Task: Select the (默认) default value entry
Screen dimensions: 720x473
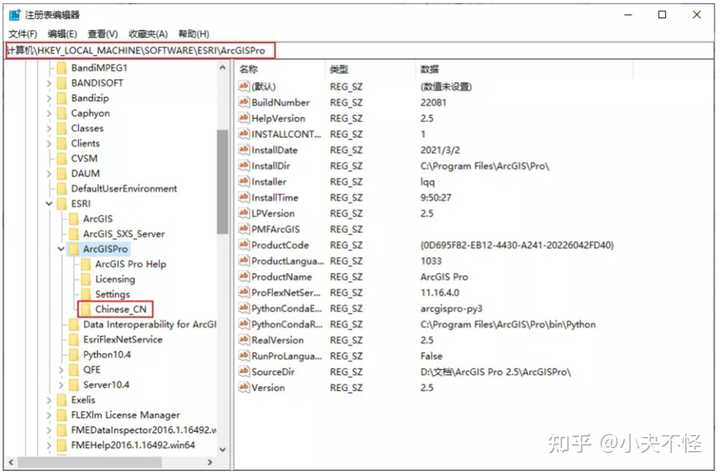Action: click(264, 87)
